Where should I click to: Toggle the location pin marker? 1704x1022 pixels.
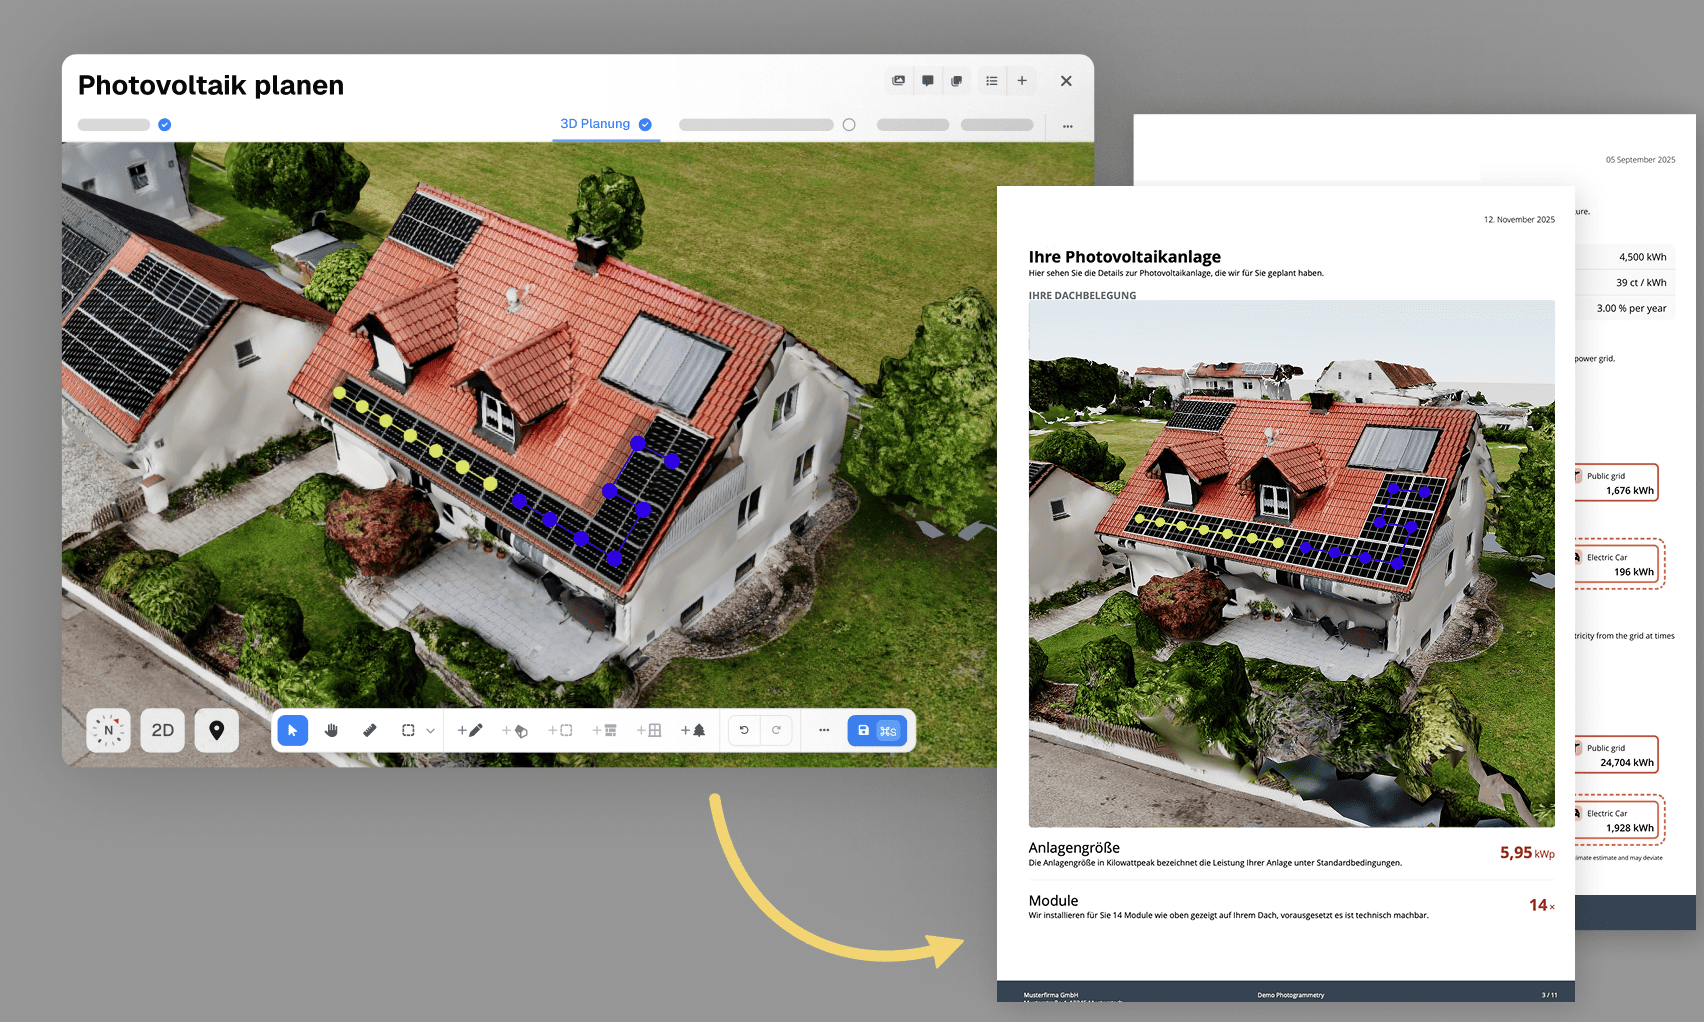[x=217, y=730]
